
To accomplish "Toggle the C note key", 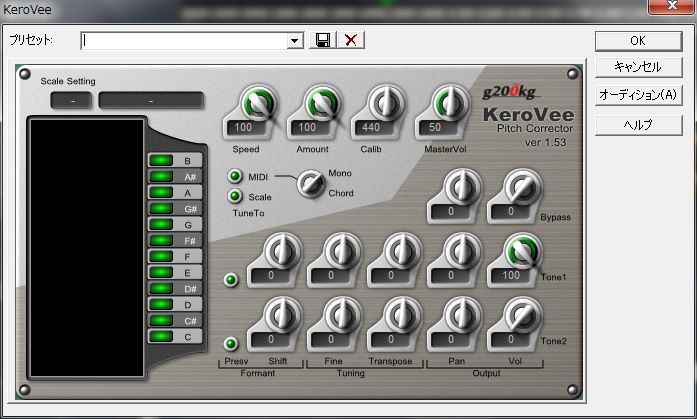I will coord(175,336).
